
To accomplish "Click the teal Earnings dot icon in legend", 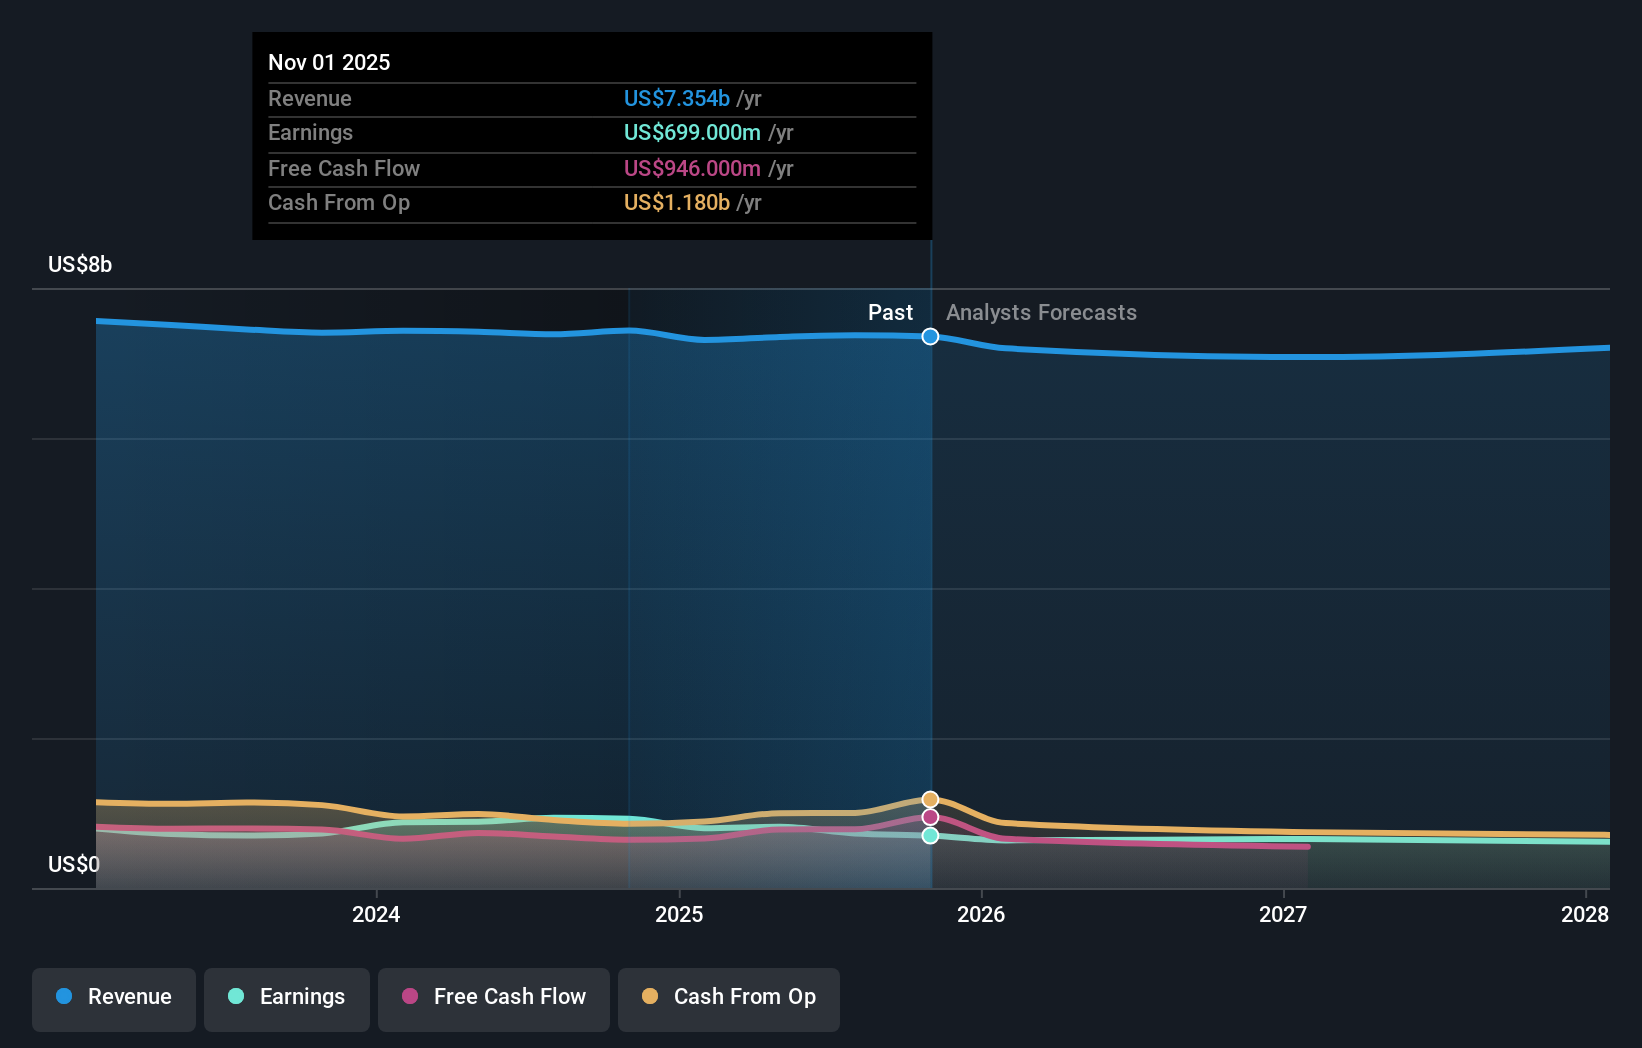I will click(235, 997).
